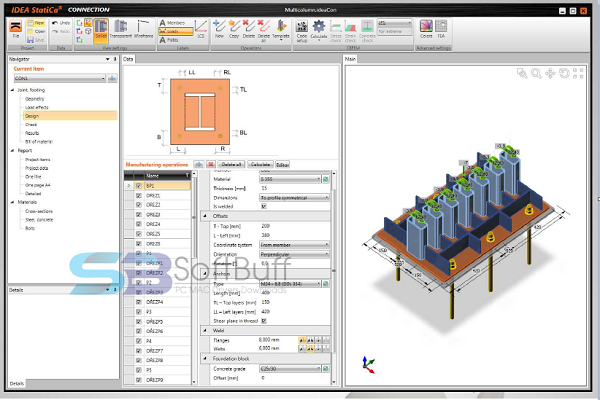Toggle the LCS axes display
600x400 pixels.
point(201,30)
